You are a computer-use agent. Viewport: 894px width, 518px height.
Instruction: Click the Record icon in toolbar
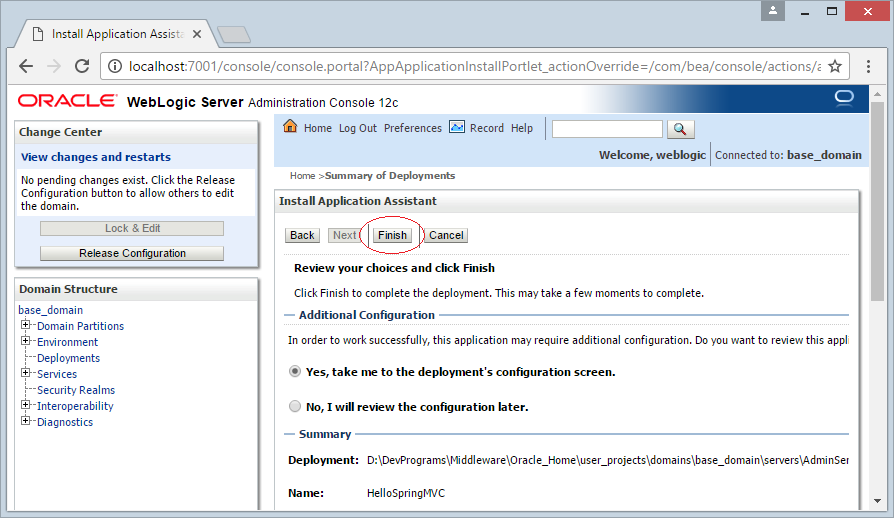point(457,127)
